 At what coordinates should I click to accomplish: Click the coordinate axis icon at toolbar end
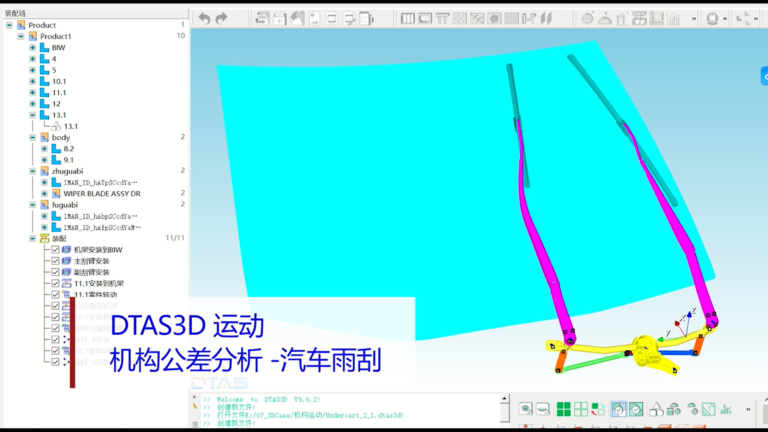pyautogui.click(x=743, y=19)
